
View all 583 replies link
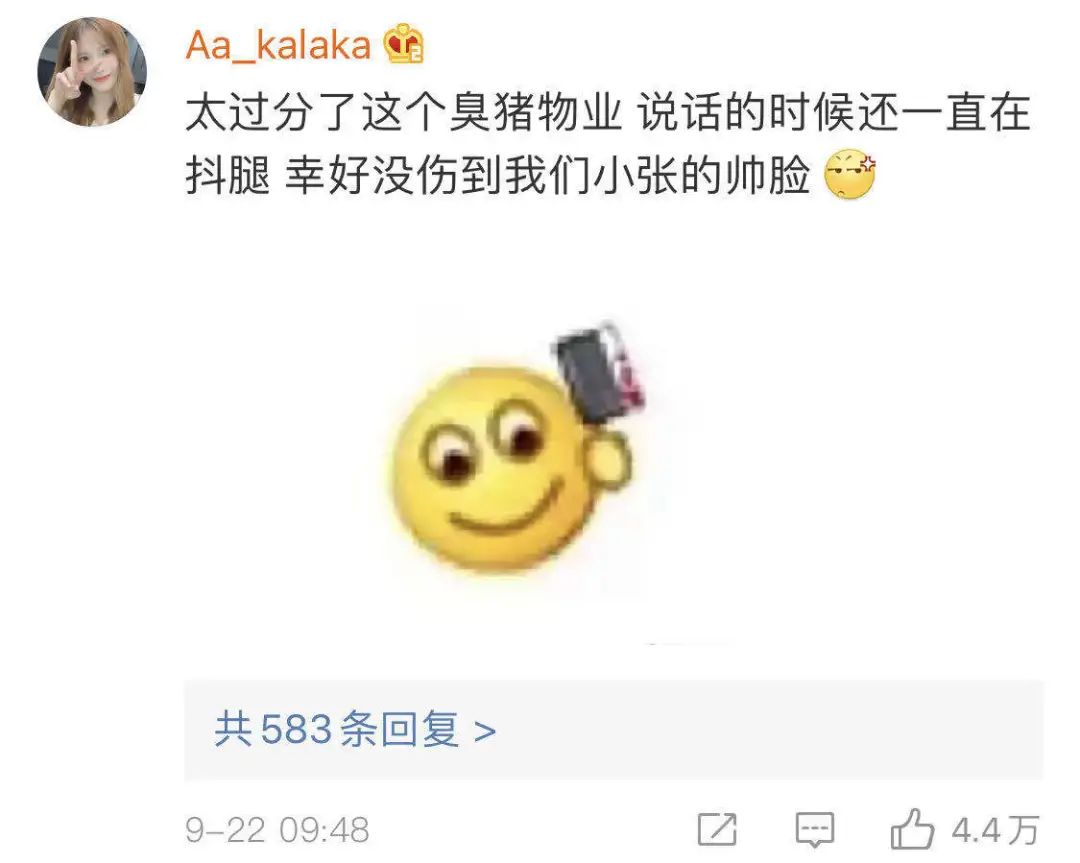click(355, 729)
